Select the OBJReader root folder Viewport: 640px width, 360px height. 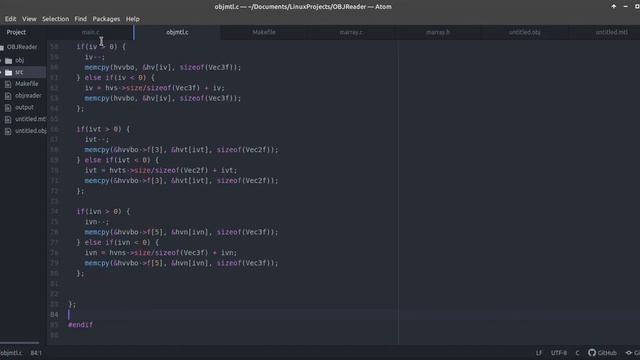[x=22, y=47]
